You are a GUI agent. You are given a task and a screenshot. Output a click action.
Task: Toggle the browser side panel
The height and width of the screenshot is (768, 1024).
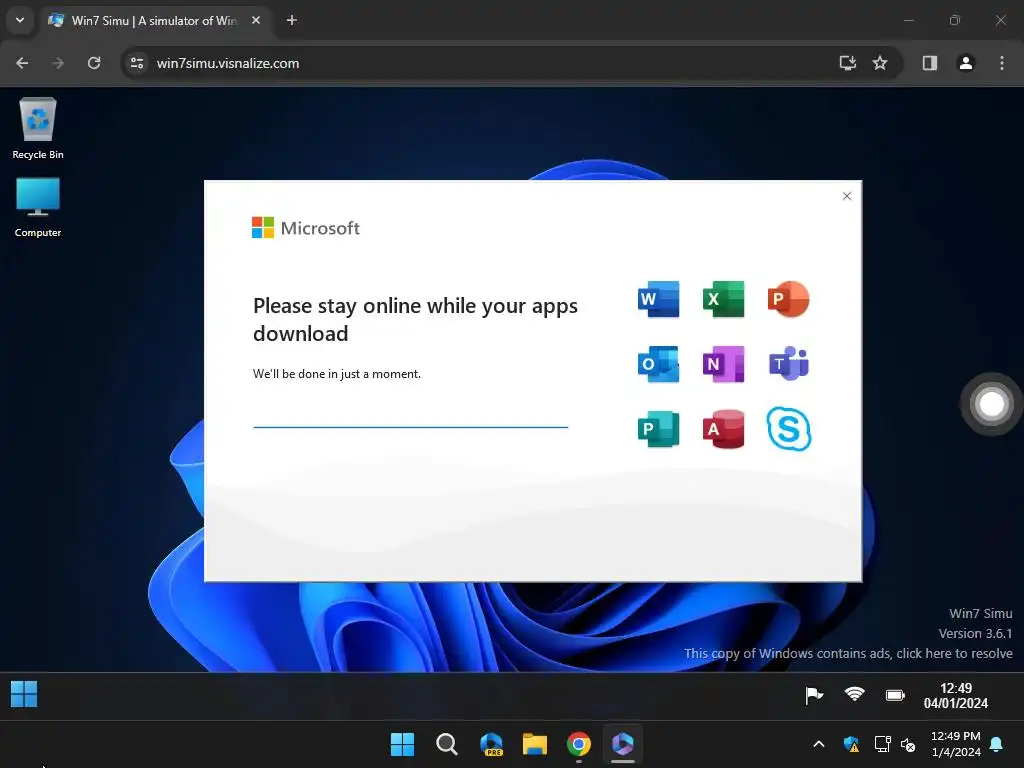(x=930, y=63)
